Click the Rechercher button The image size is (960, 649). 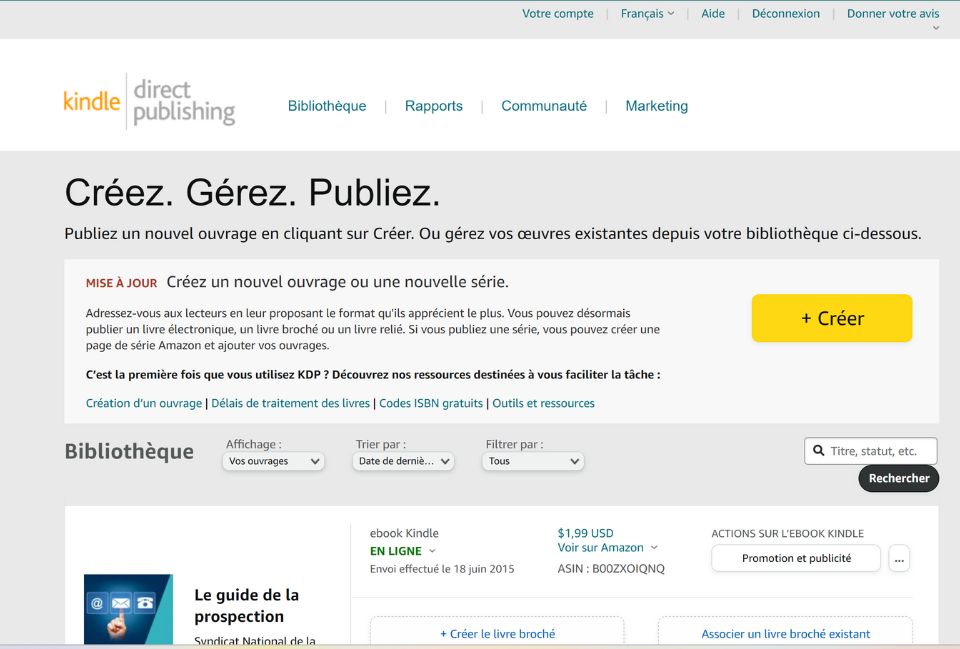tap(898, 478)
